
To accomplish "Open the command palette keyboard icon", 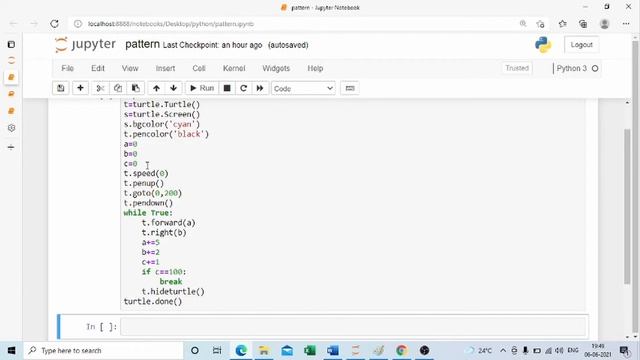I will click(350, 88).
